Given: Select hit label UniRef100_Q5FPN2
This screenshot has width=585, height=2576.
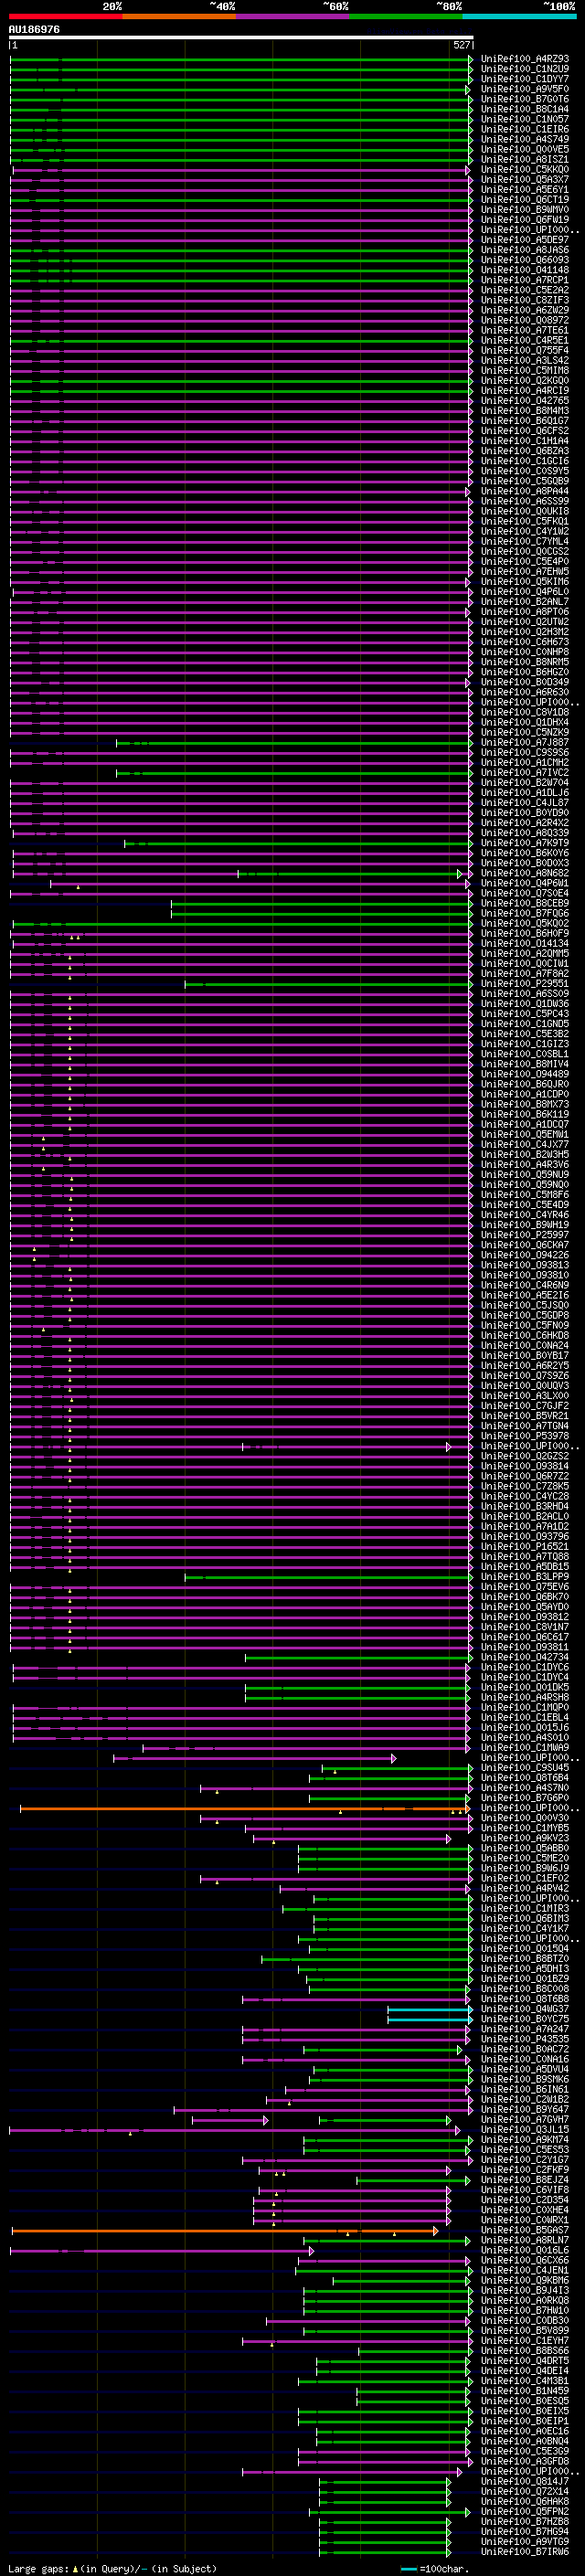Looking at the screenshot, I should click(524, 2511).
